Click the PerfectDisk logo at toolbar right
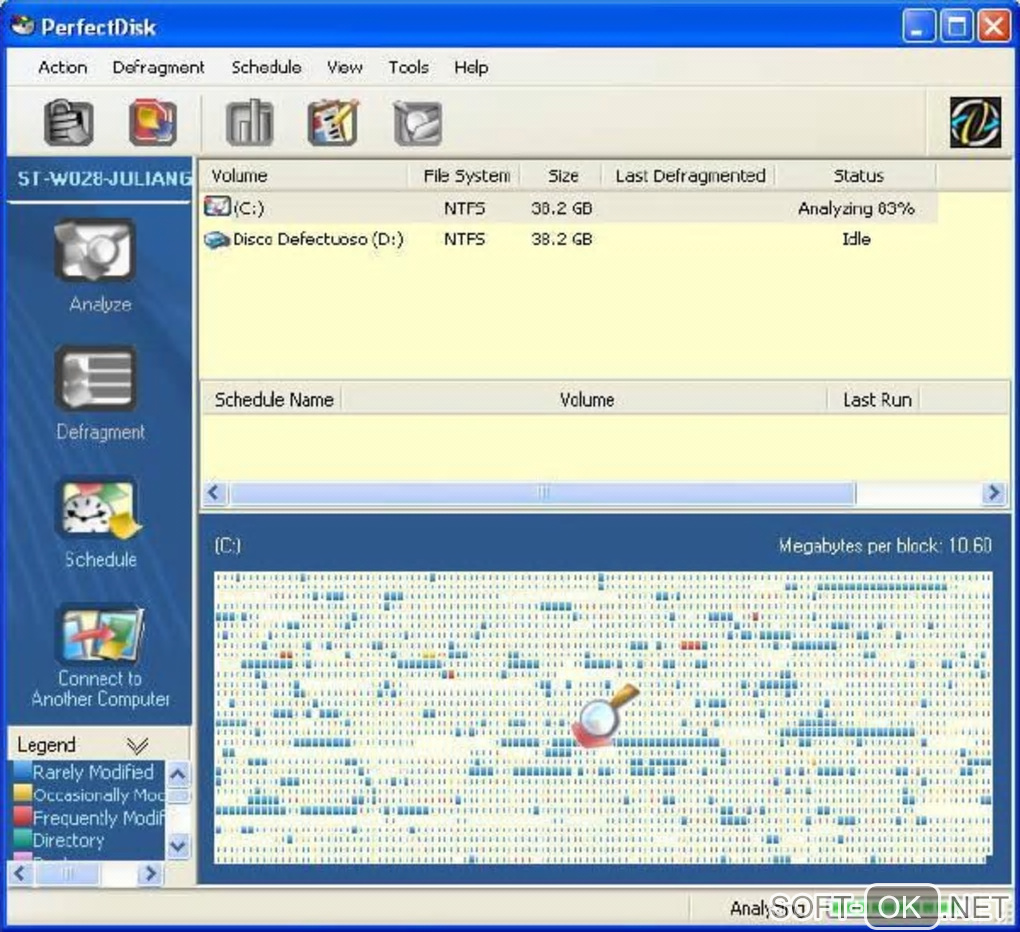Viewport: 1020px width, 932px height. pyautogui.click(x=975, y=122)
